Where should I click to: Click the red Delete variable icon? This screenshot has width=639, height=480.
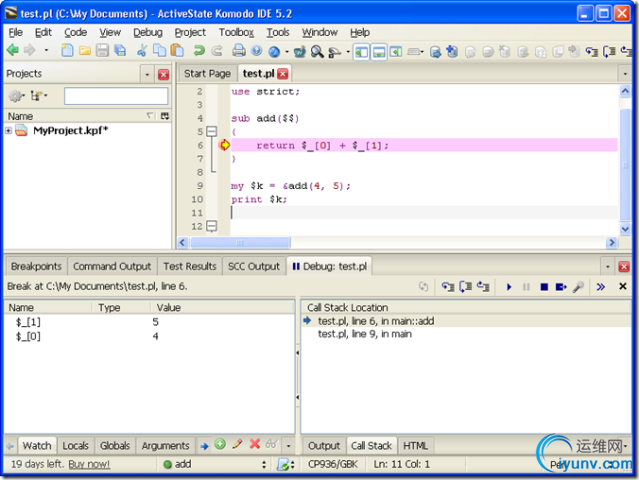255,444
